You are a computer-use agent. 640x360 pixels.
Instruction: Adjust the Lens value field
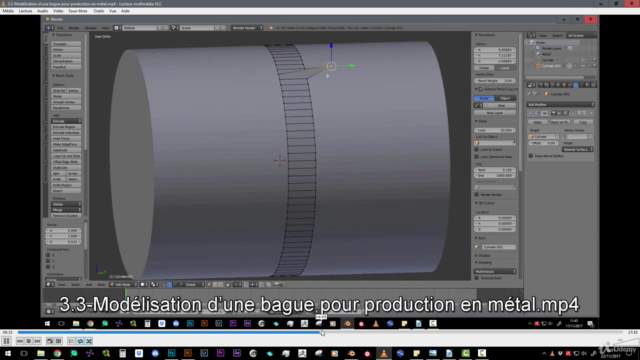pos(495,130)
